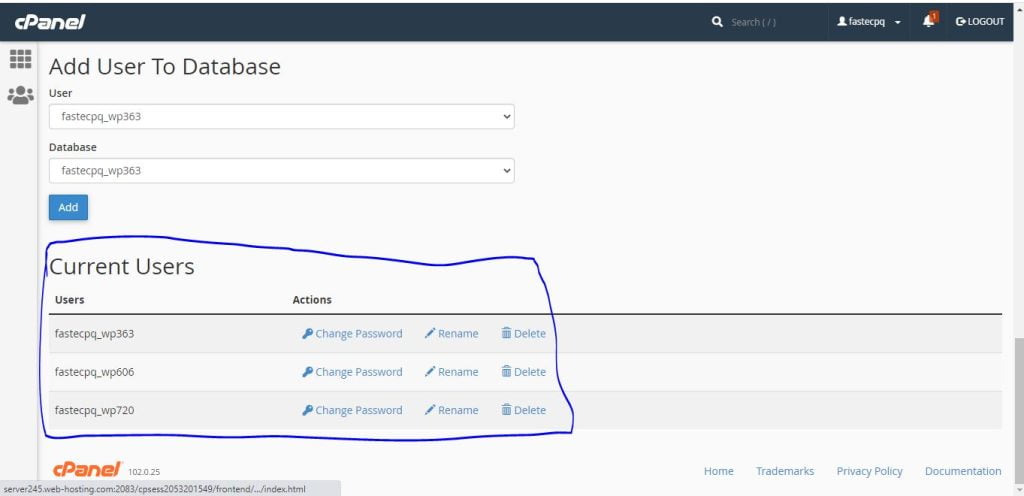Screen dimensions: 1024x496
Task: Open the Home footer link
Action: [718, 471]
